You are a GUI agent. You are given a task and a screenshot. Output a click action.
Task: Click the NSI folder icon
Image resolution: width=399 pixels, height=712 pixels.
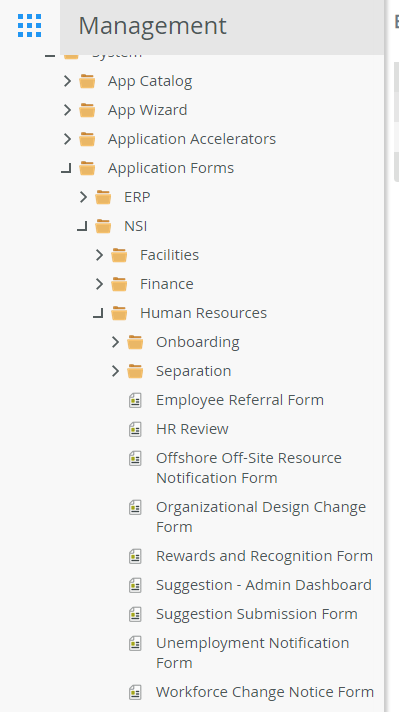(103, 226)
